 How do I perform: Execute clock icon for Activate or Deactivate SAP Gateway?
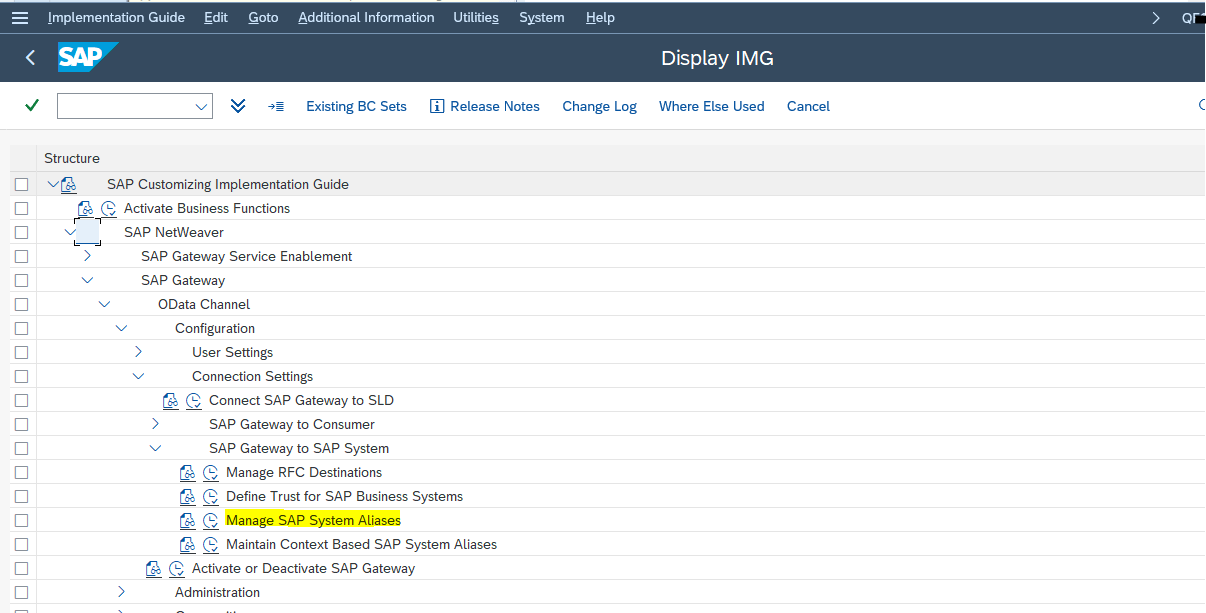[177, 568]
